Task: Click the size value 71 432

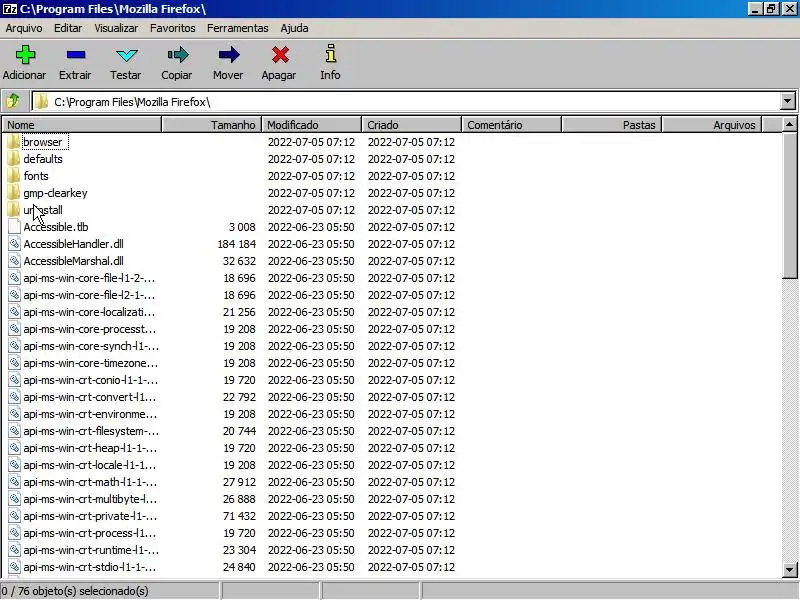Action: tap(239, 516)
